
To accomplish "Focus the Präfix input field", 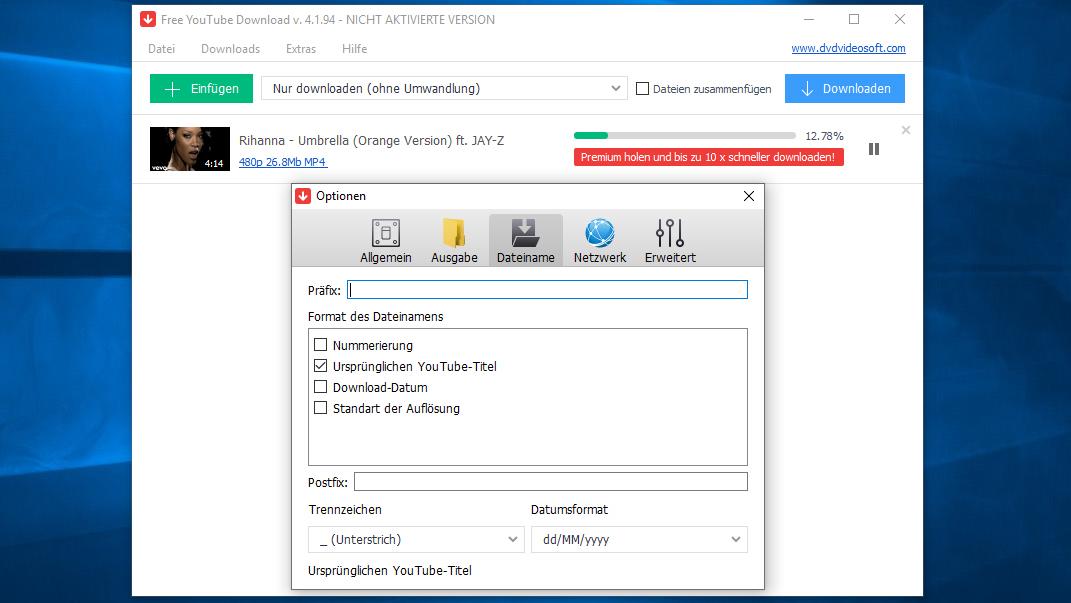I will tap(547, 290).
